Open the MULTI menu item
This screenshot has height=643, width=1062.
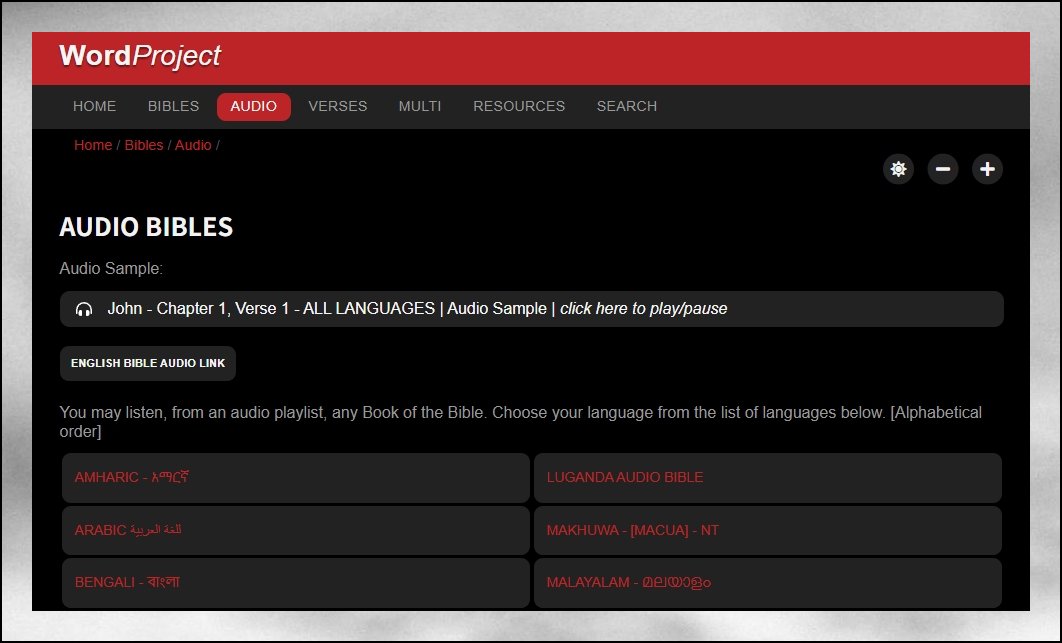coord(420,106)
